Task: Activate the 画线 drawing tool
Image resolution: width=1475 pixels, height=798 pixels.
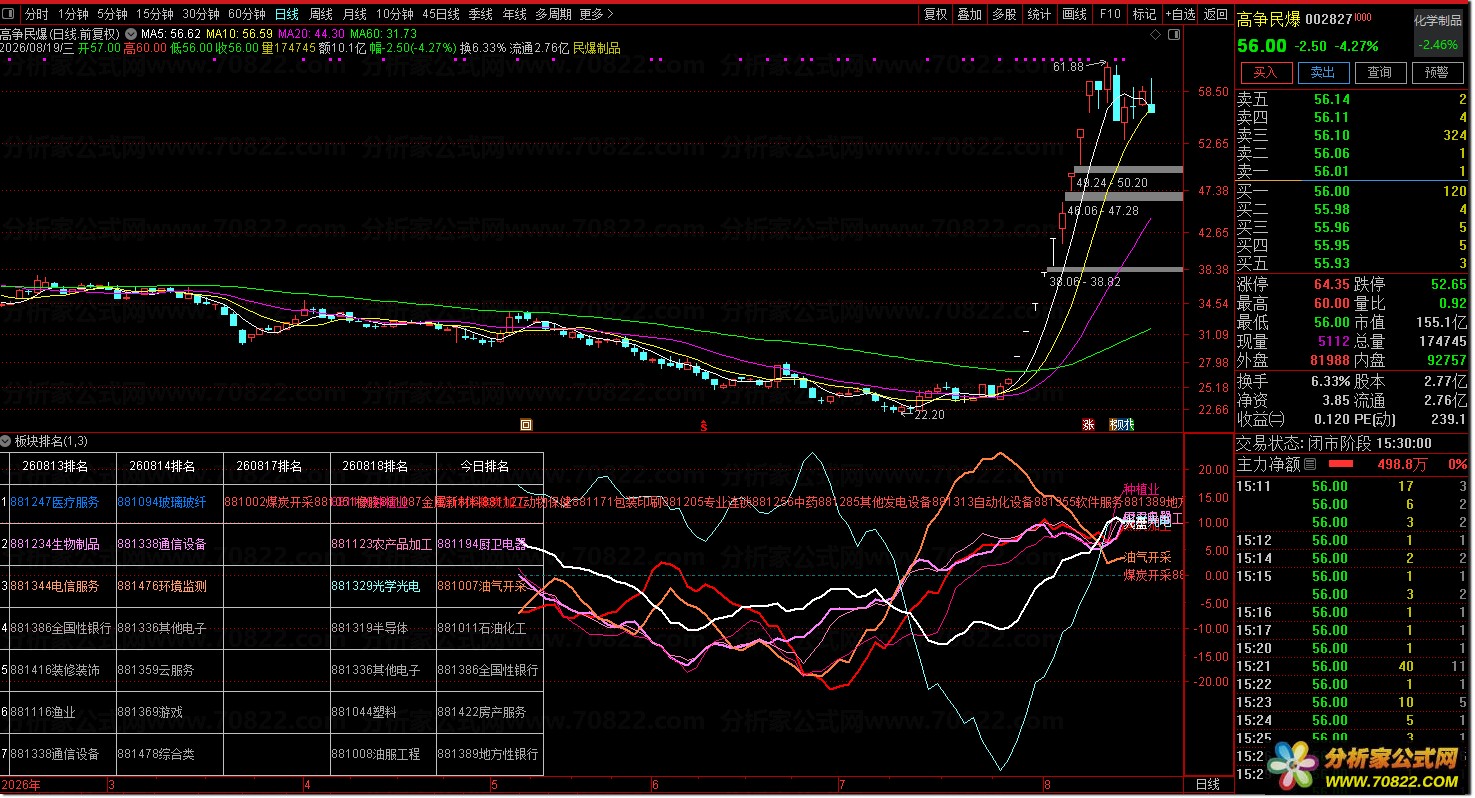Action: tap(1075, 14)
